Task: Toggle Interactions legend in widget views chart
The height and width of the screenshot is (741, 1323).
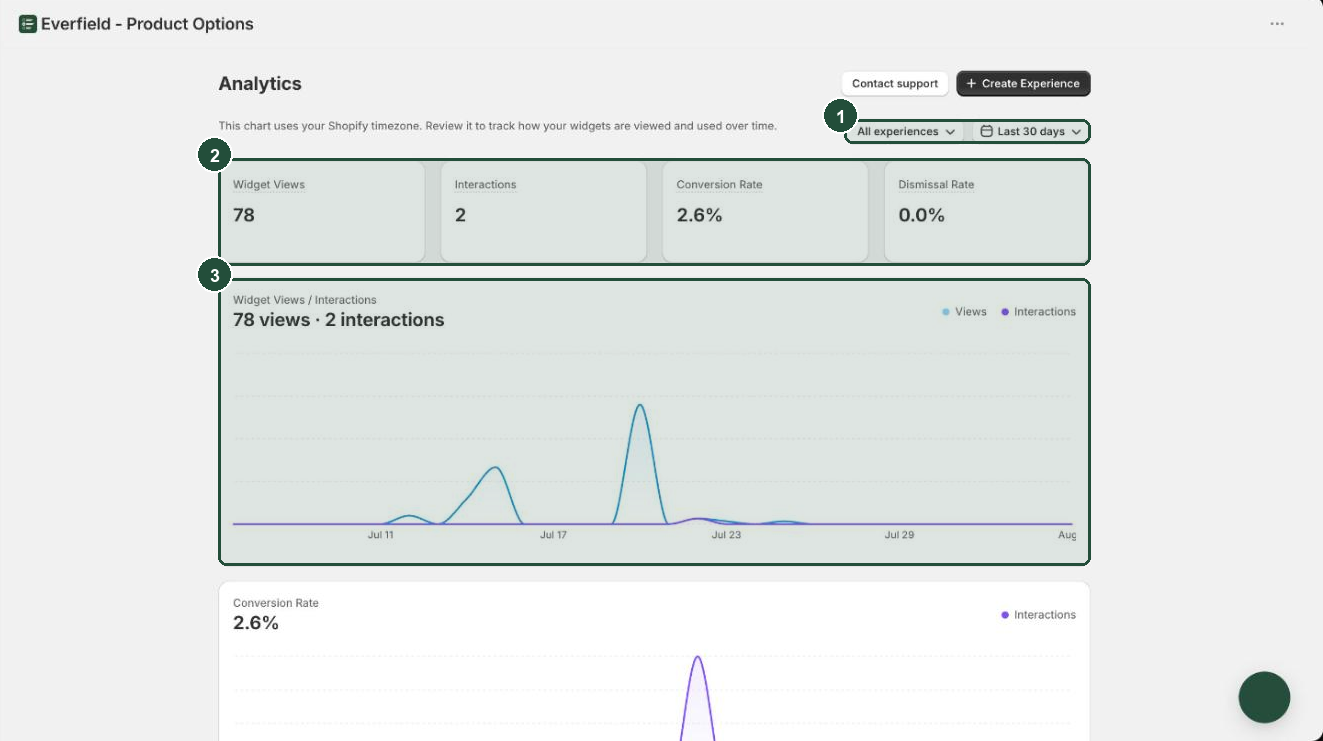Action: click(1038, 312)
